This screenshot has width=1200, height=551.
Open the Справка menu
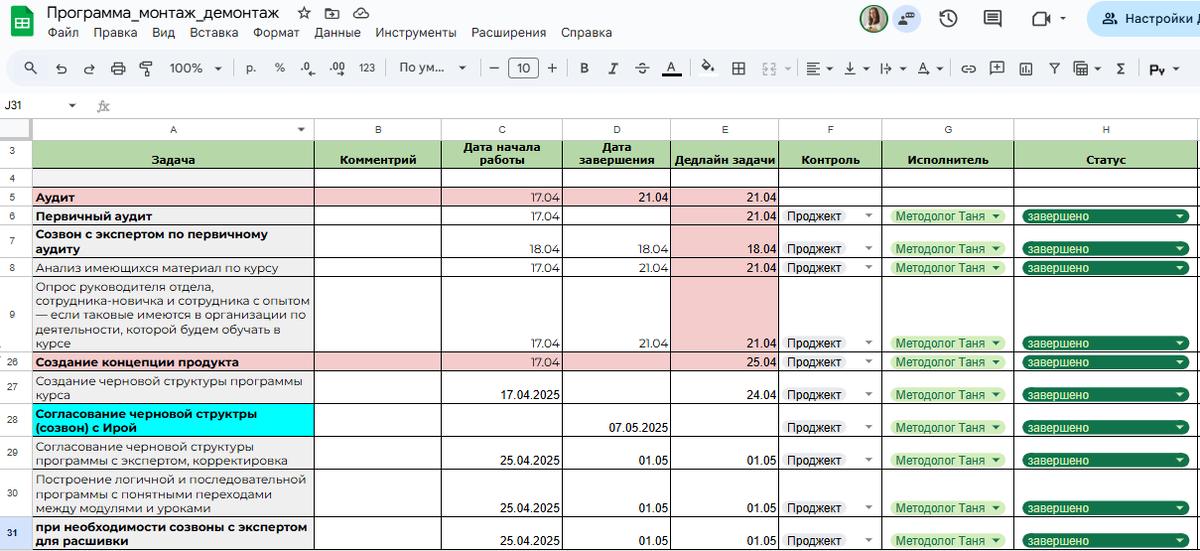tap(586, 32)
